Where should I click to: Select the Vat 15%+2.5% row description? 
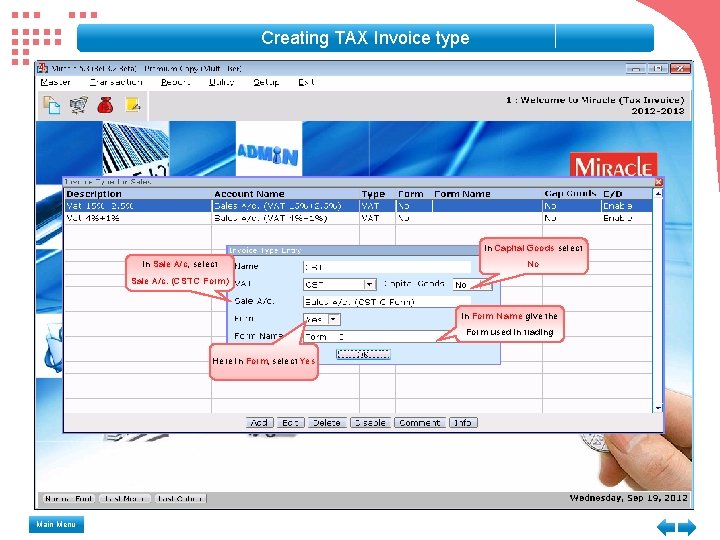138,206
